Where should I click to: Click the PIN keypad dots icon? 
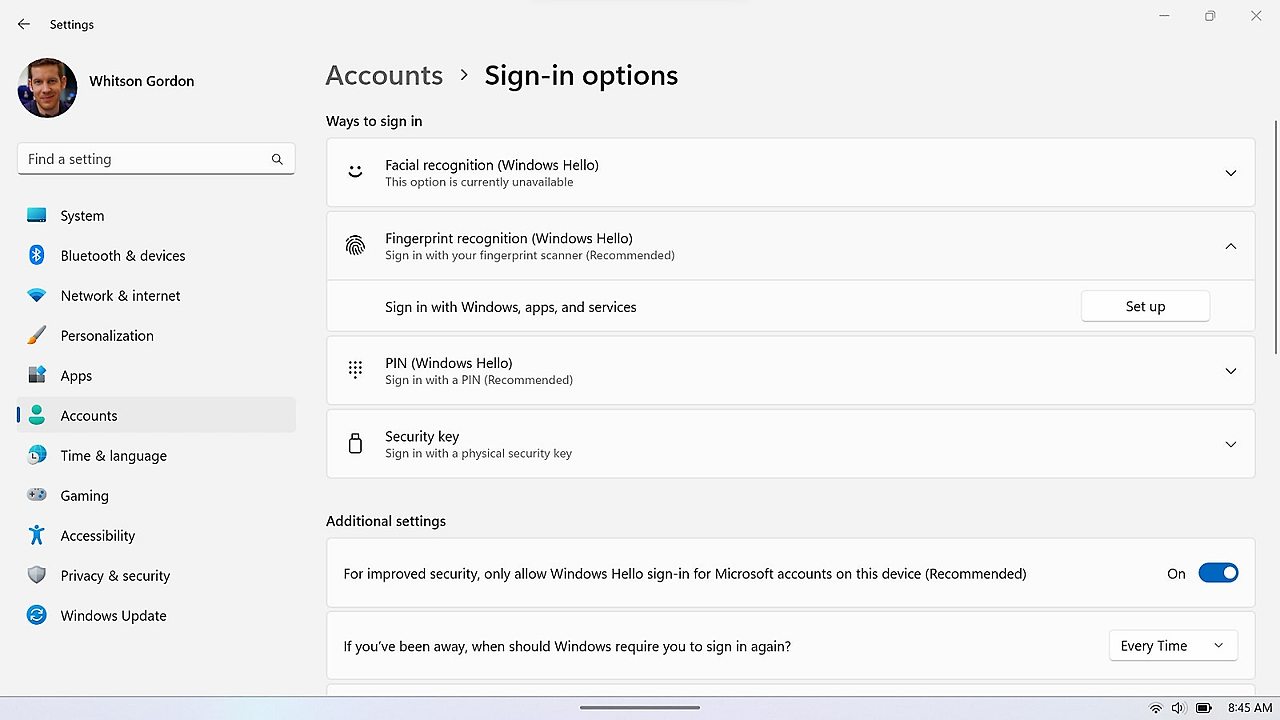[x=355, y=370]
